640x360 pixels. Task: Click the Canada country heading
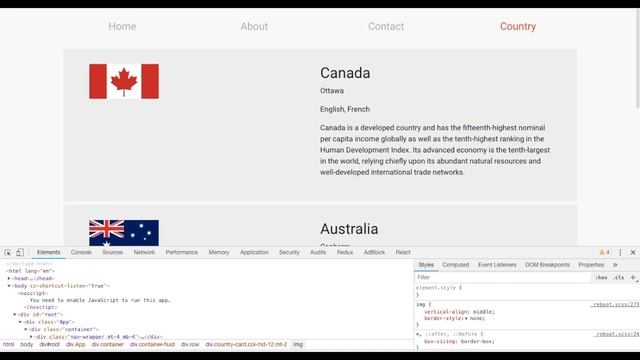[345, 73]
